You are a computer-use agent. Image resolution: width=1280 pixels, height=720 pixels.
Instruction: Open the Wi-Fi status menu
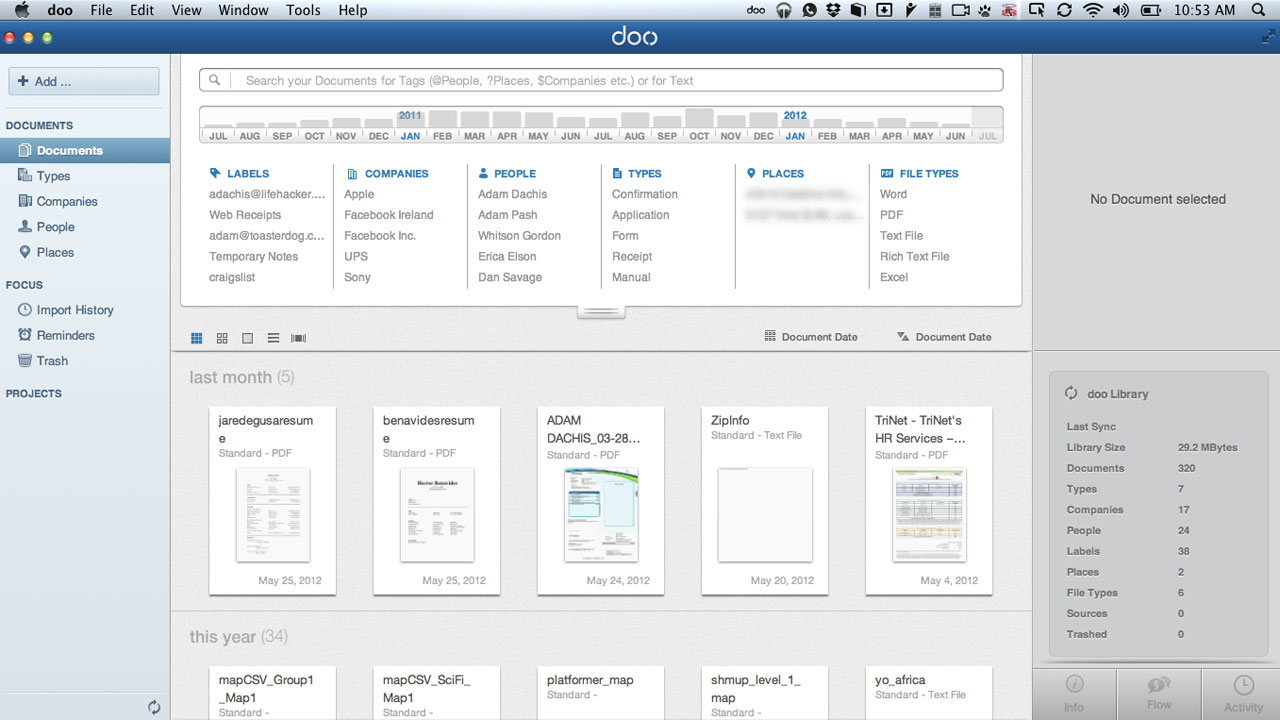[x=1093, y=10]
